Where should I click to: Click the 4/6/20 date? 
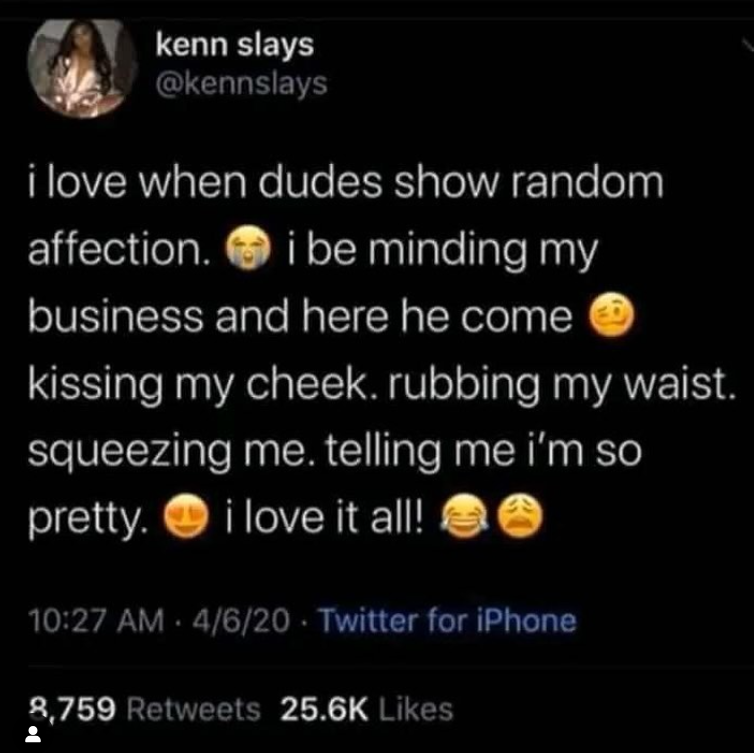point(241,620)
